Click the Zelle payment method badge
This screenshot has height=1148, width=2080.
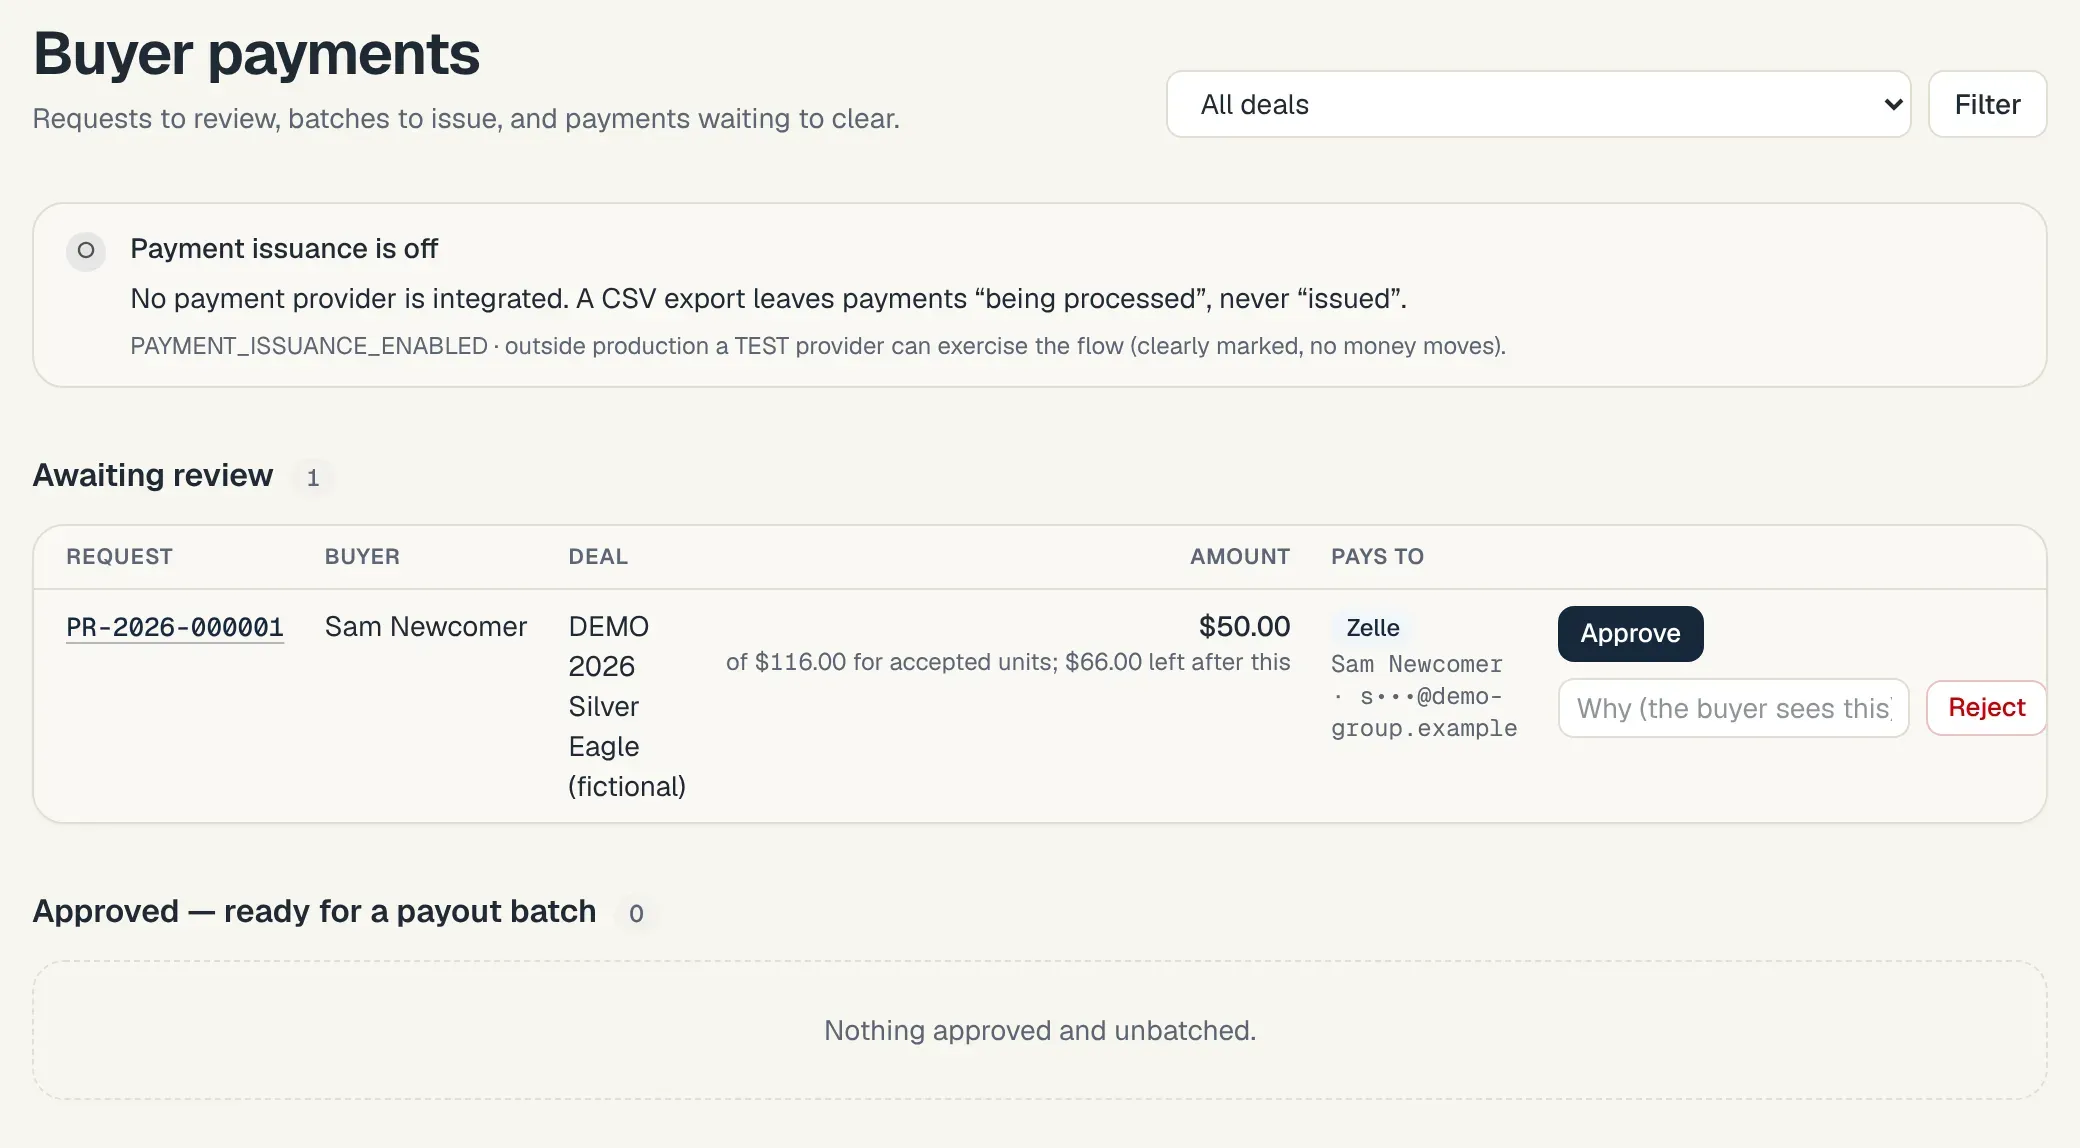pyautogui.click(x=1372, y=628)
